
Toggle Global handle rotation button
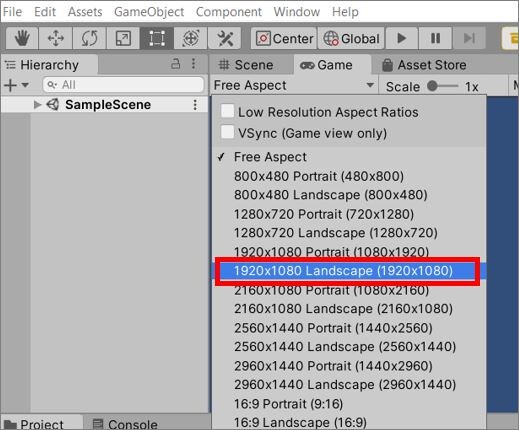(351, 38)
